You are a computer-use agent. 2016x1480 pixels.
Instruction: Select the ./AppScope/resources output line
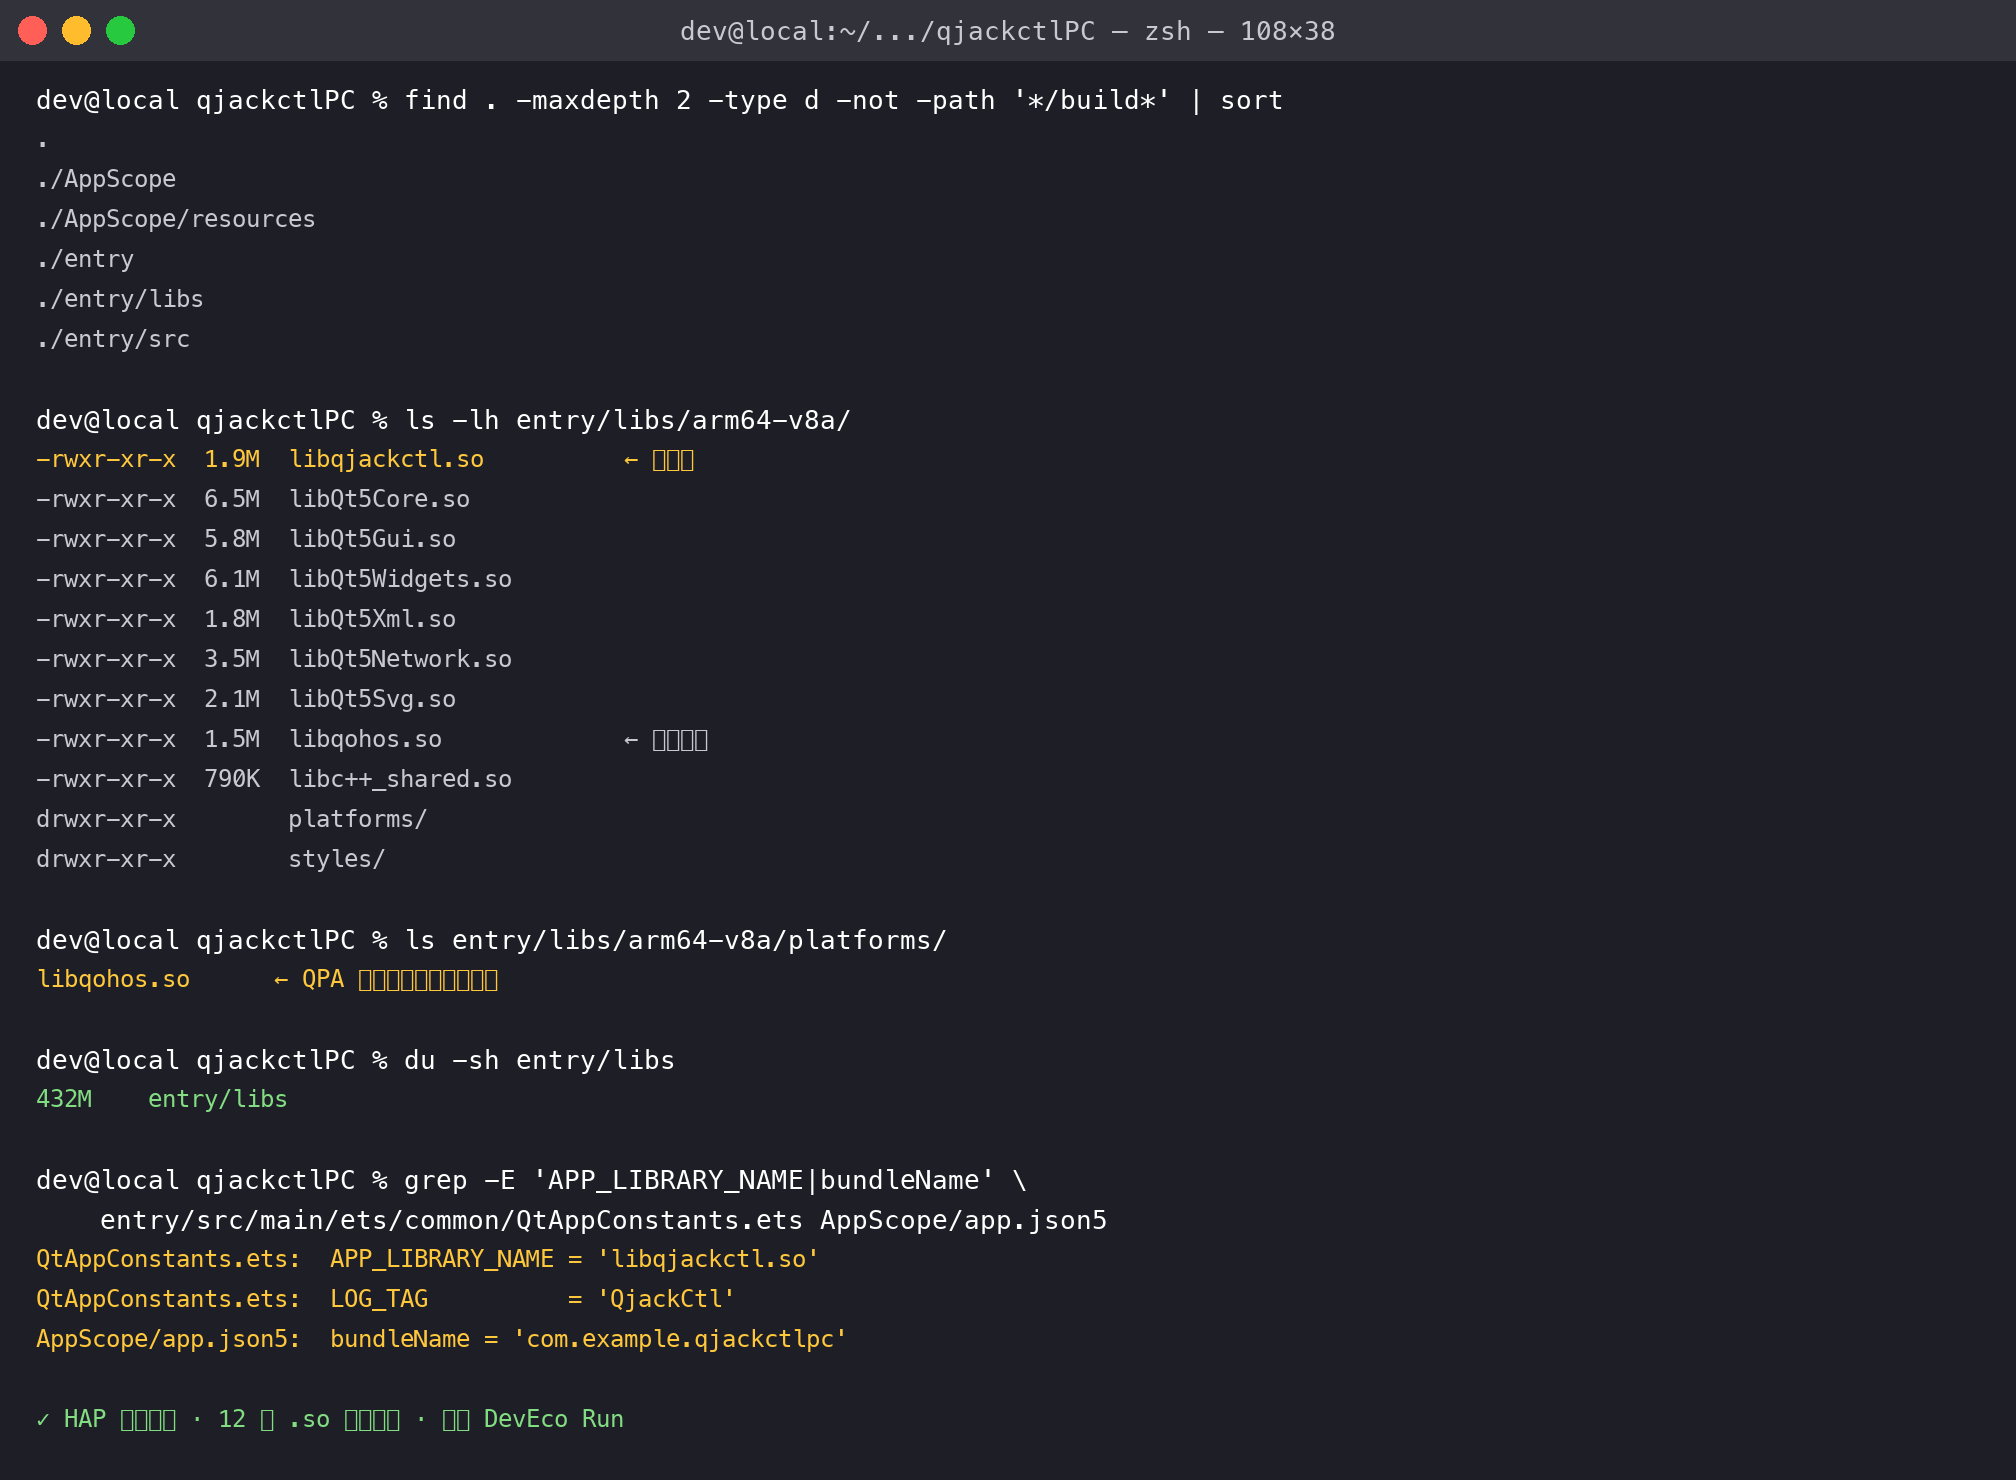(176, 219)
